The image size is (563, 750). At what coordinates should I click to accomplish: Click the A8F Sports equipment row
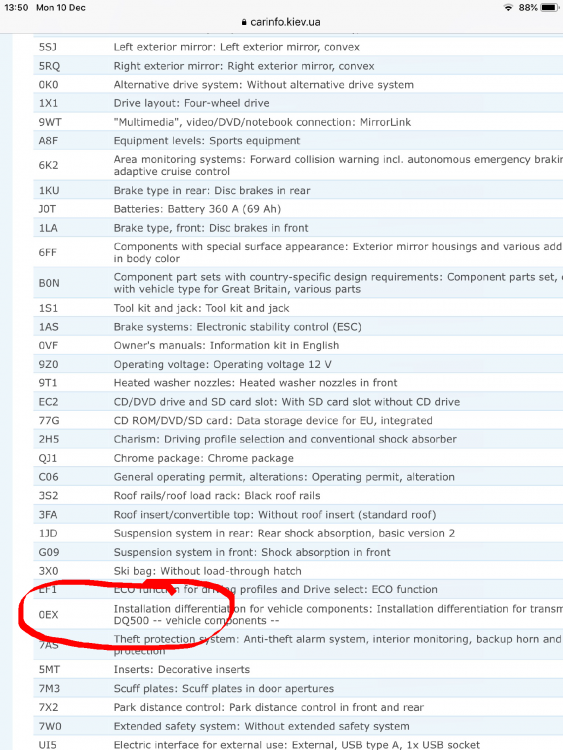tap(298, 141)
